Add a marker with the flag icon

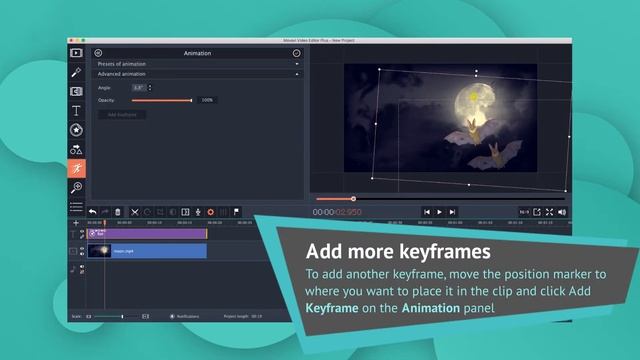(236, 212)
